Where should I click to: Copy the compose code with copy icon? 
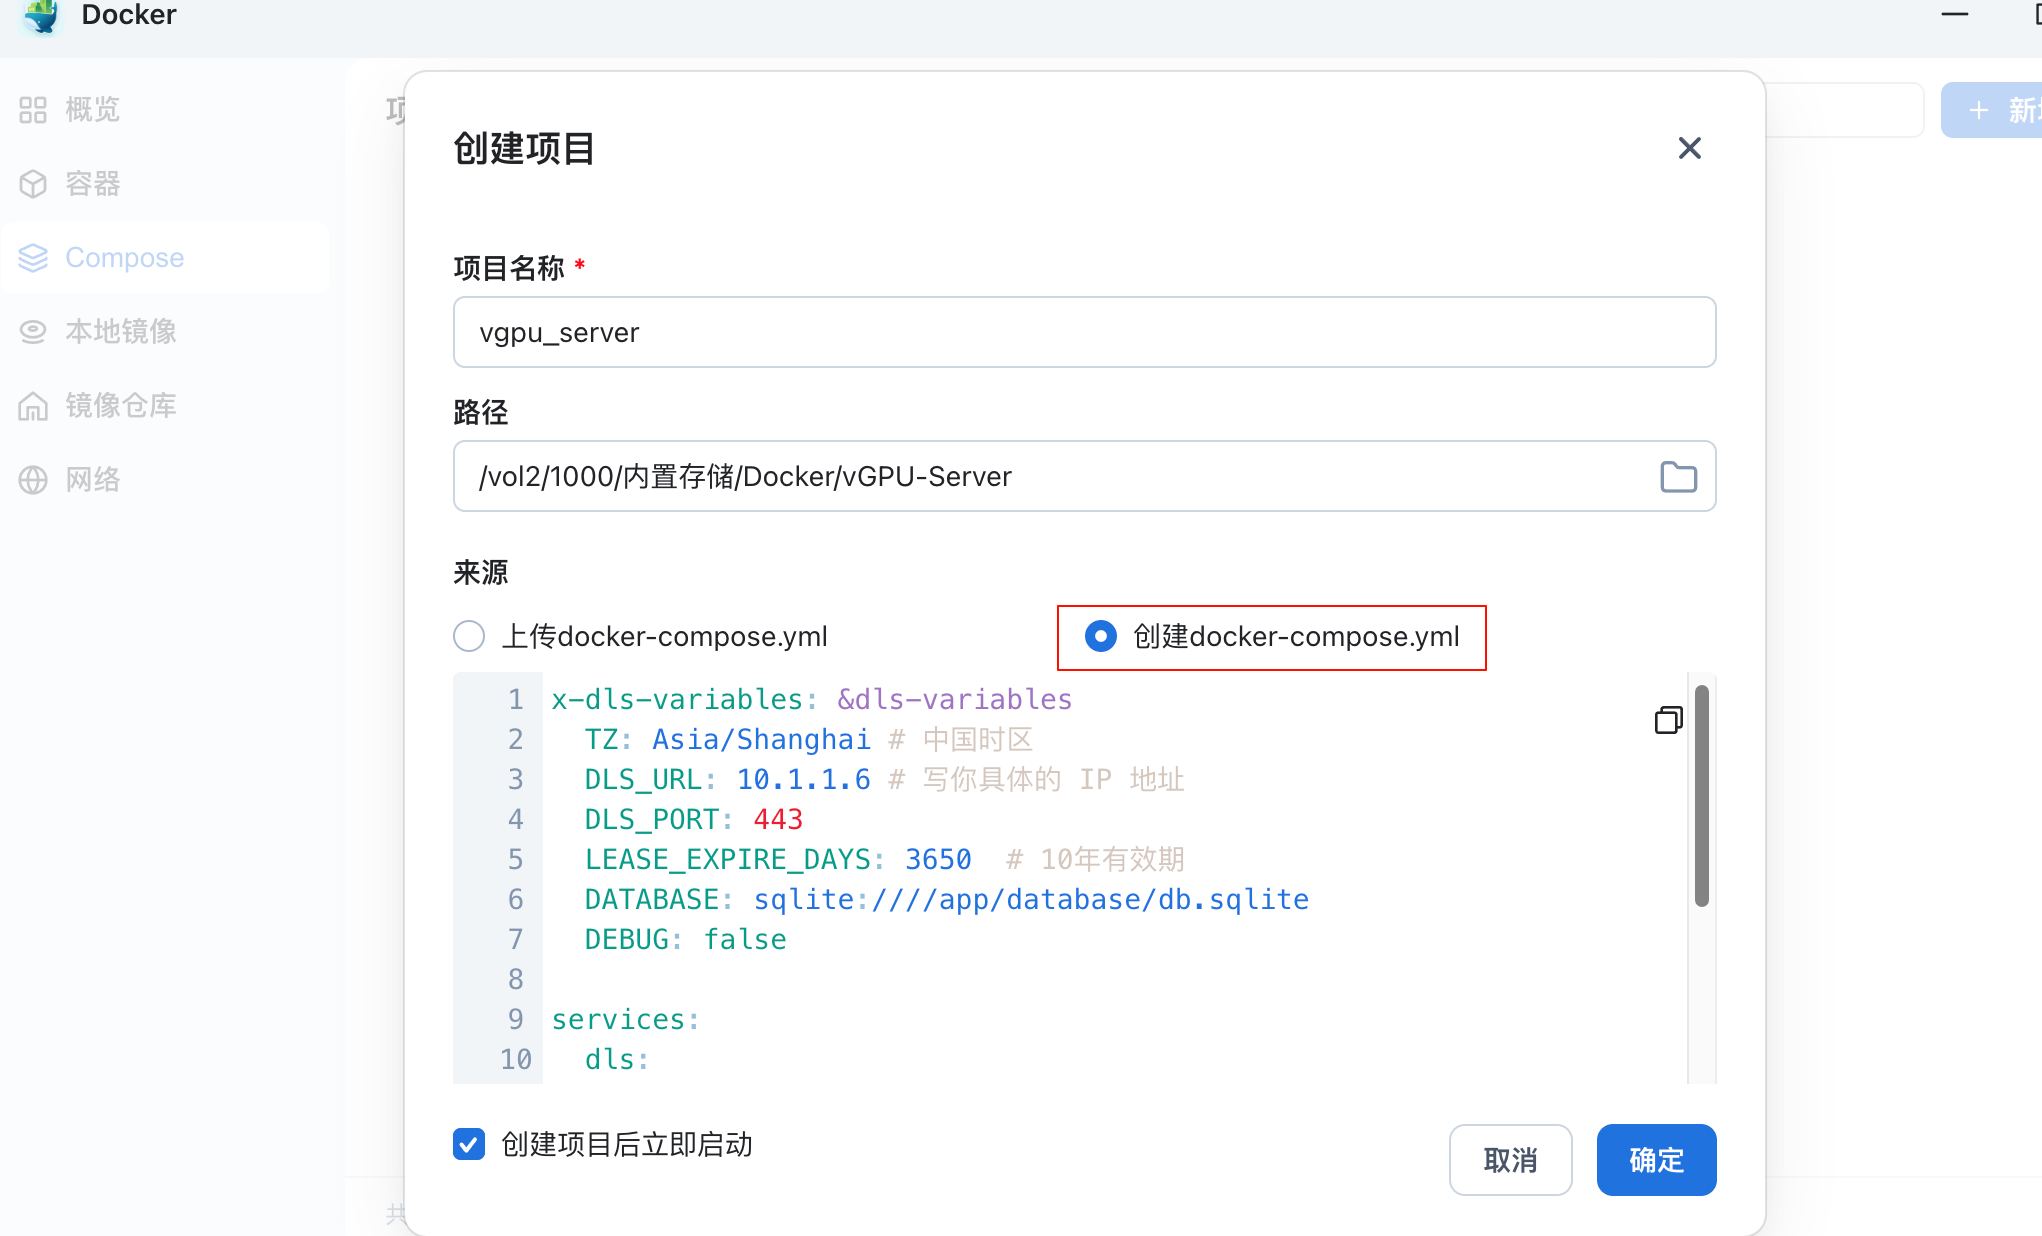(x=1668, y=720)
